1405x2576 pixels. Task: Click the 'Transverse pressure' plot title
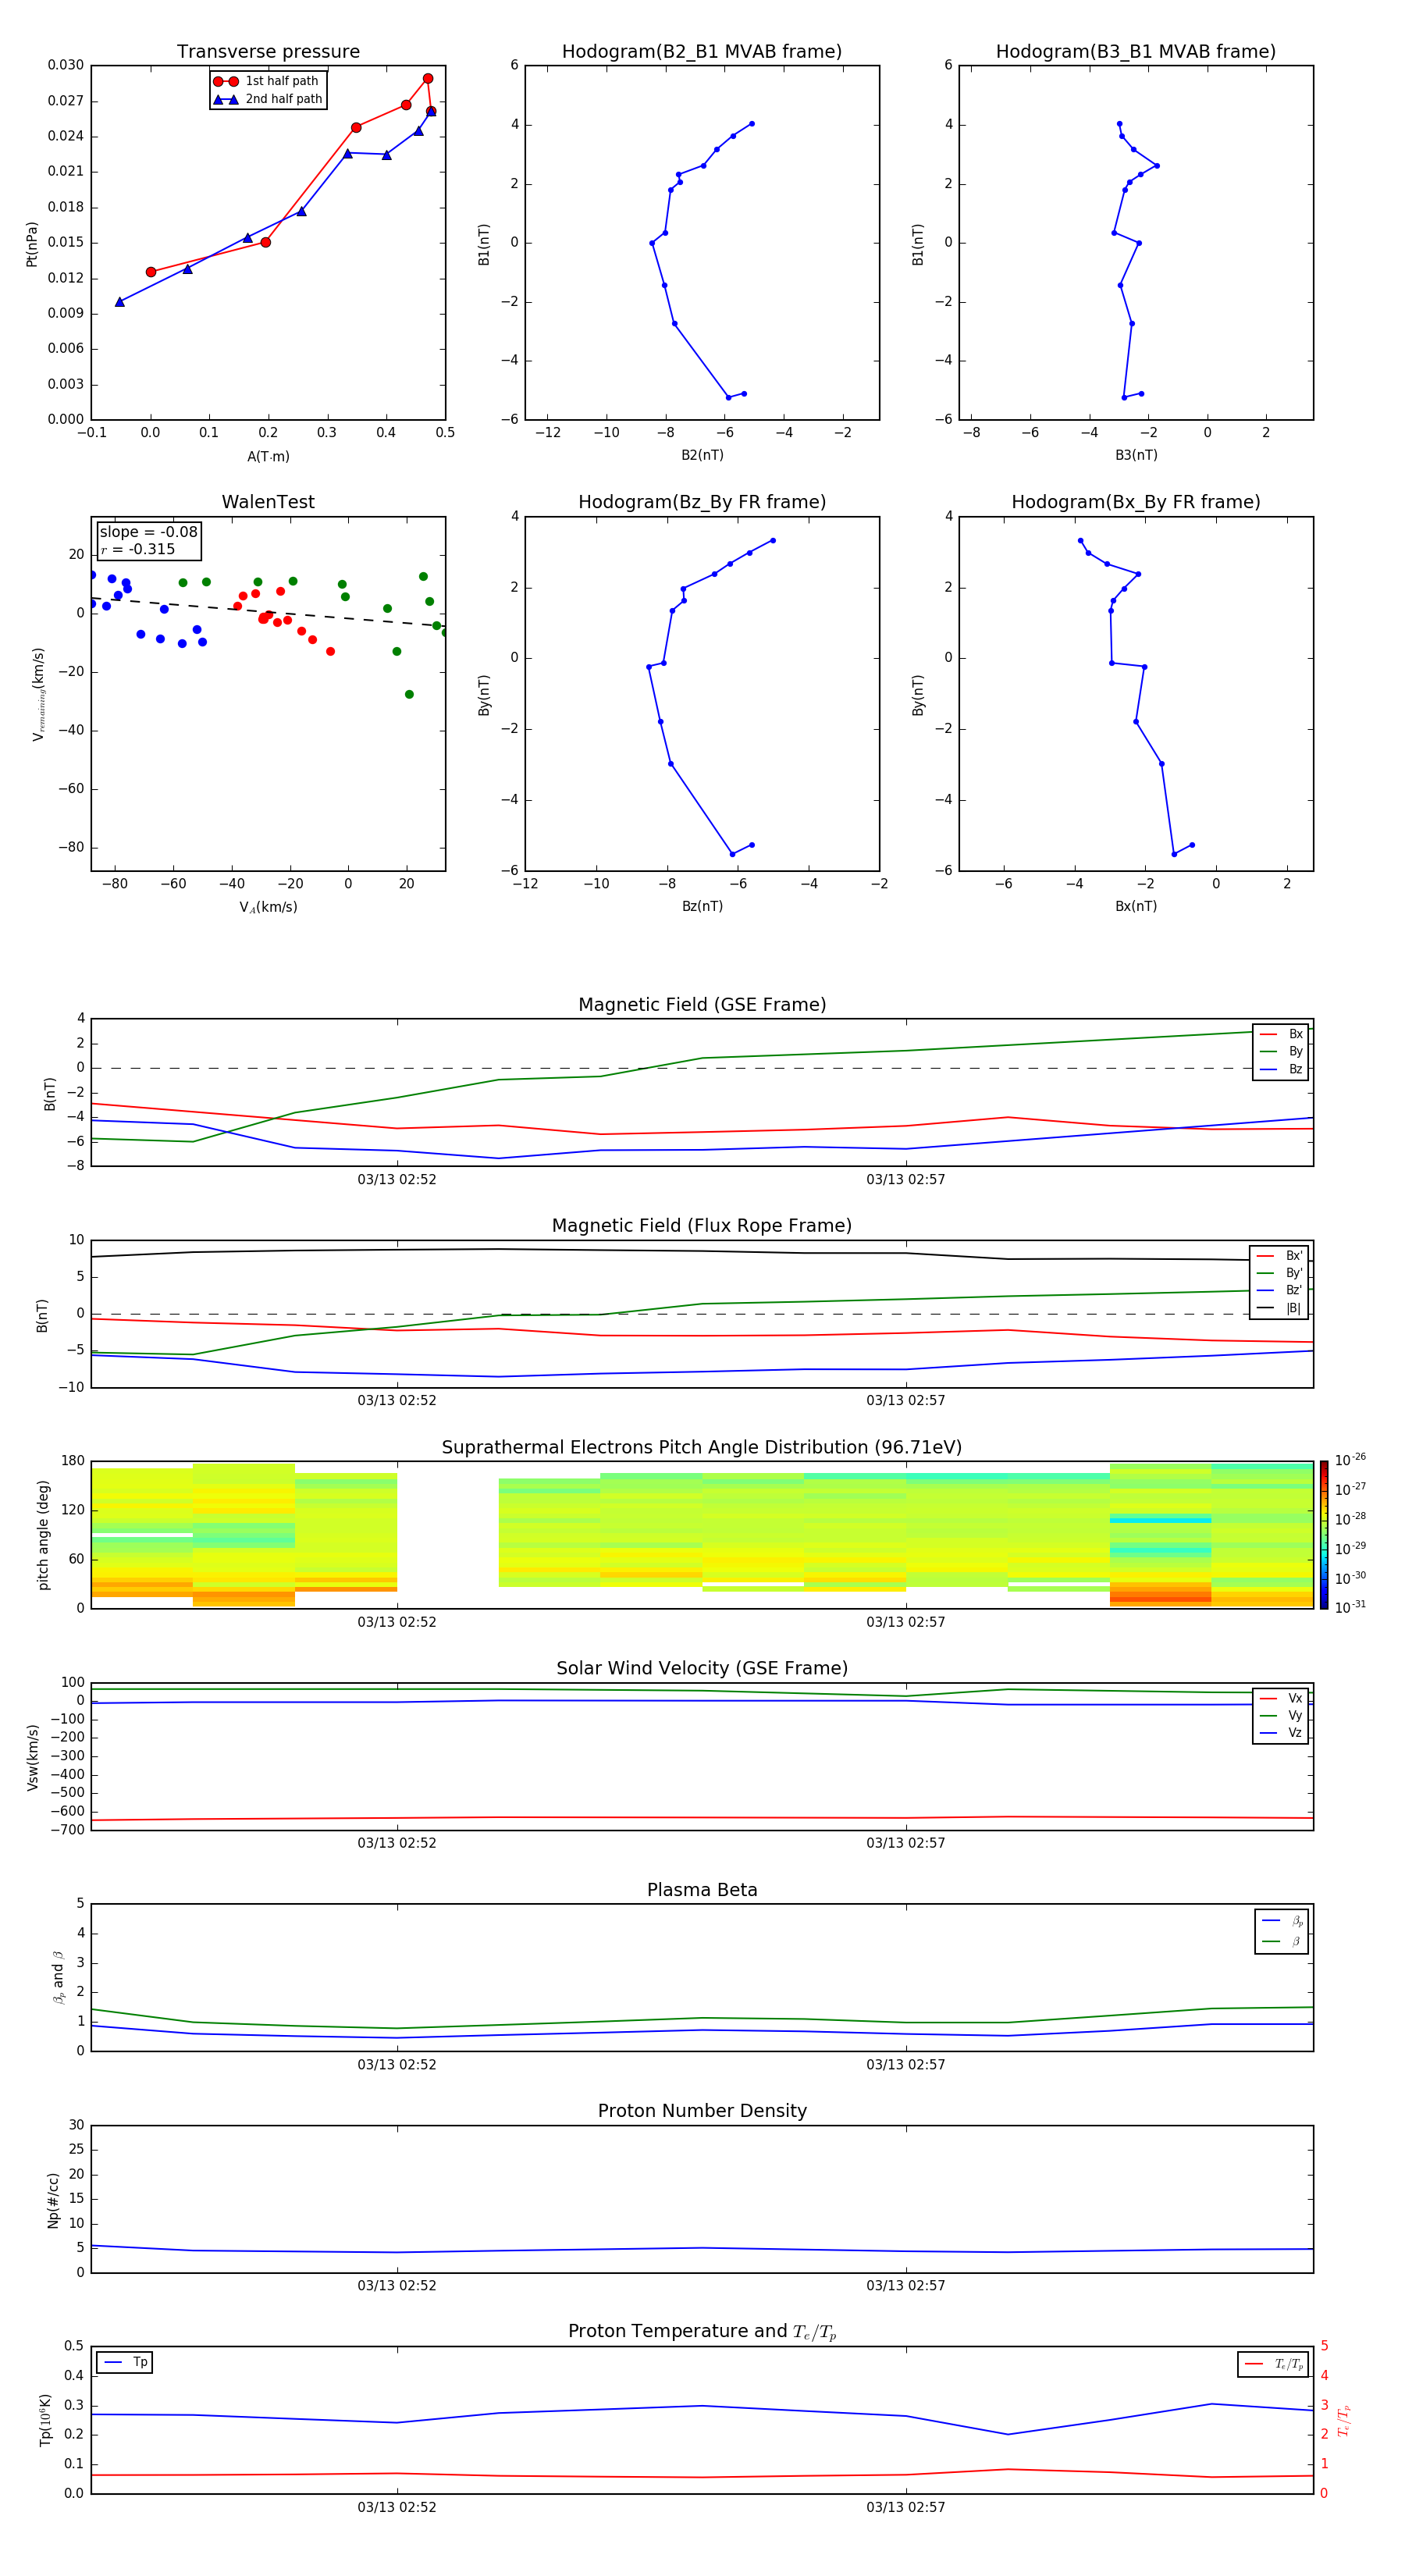coord(268,51)
